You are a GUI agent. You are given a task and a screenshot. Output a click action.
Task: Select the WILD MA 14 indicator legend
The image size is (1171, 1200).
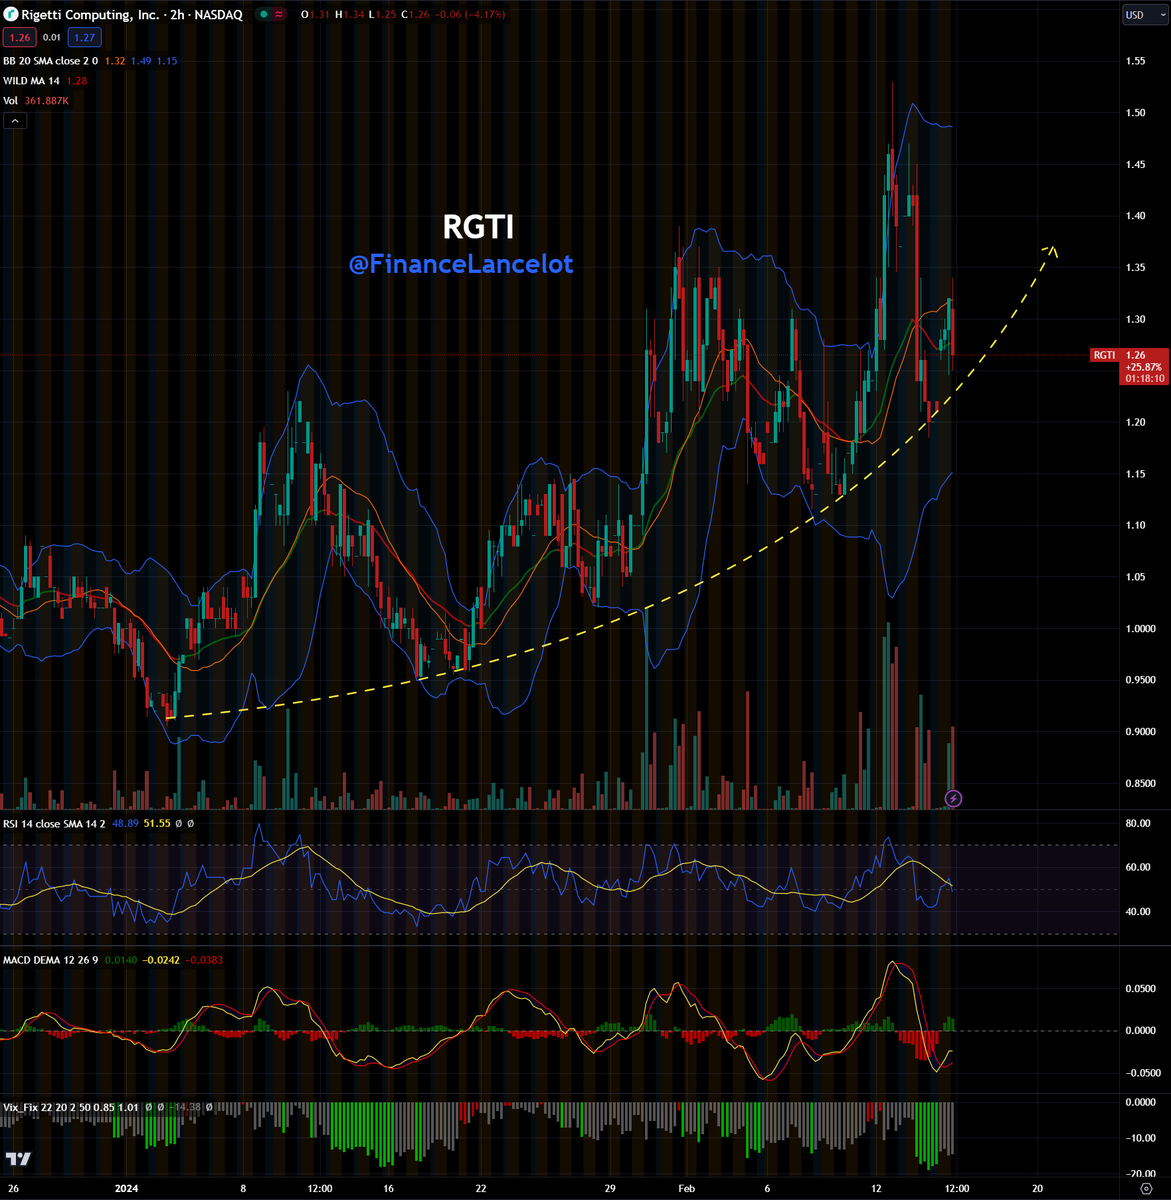(32, 81)
